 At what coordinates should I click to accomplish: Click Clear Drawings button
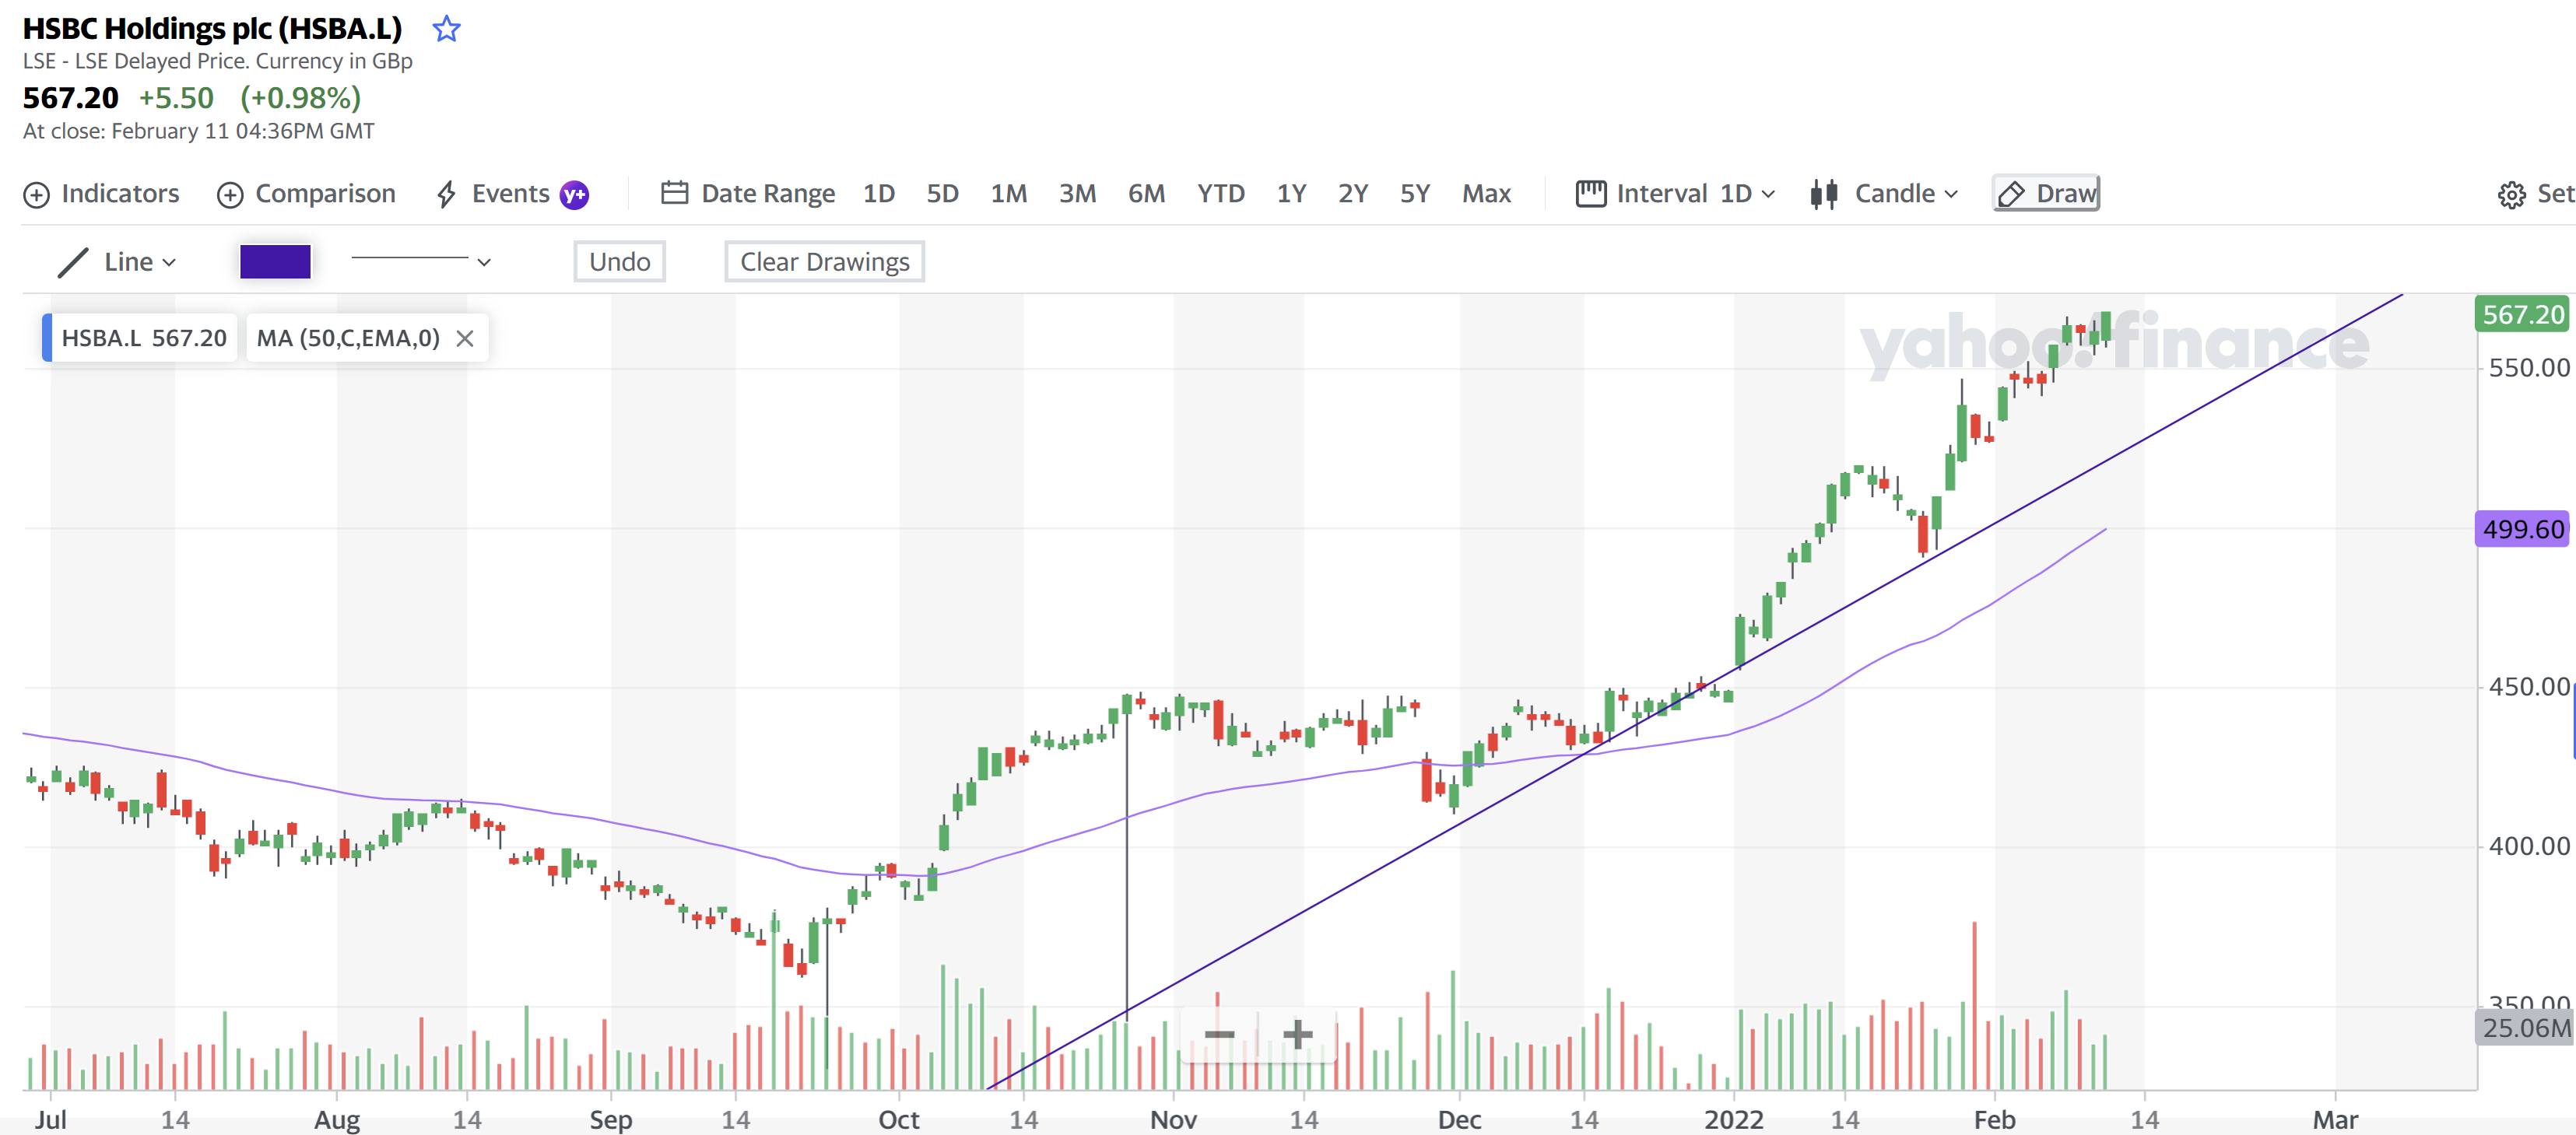[x=824, y=261]
